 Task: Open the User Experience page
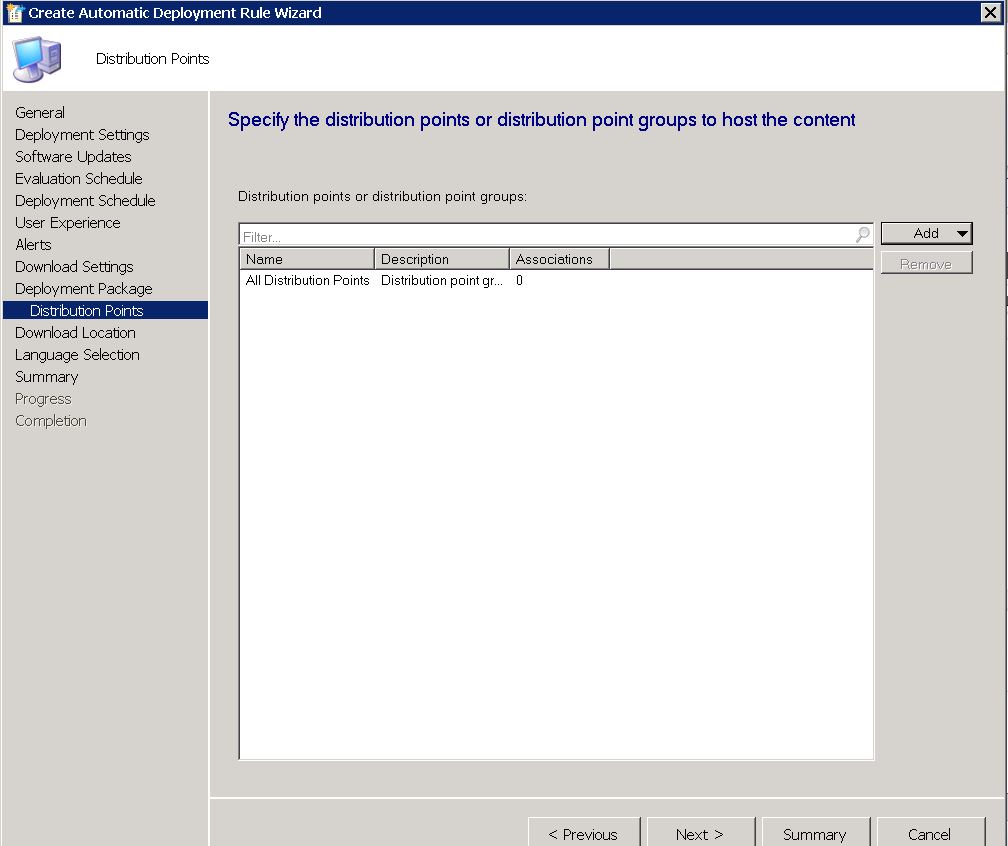(x=68, y=222)
